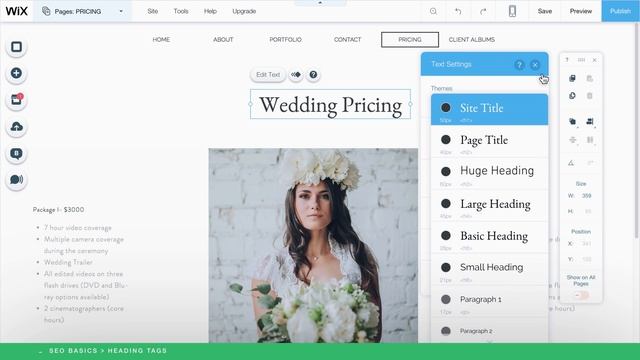Click the paste icon in editor toolbar
The height and width of the screenshot is (360, 640).
click(x=590, y=78)
